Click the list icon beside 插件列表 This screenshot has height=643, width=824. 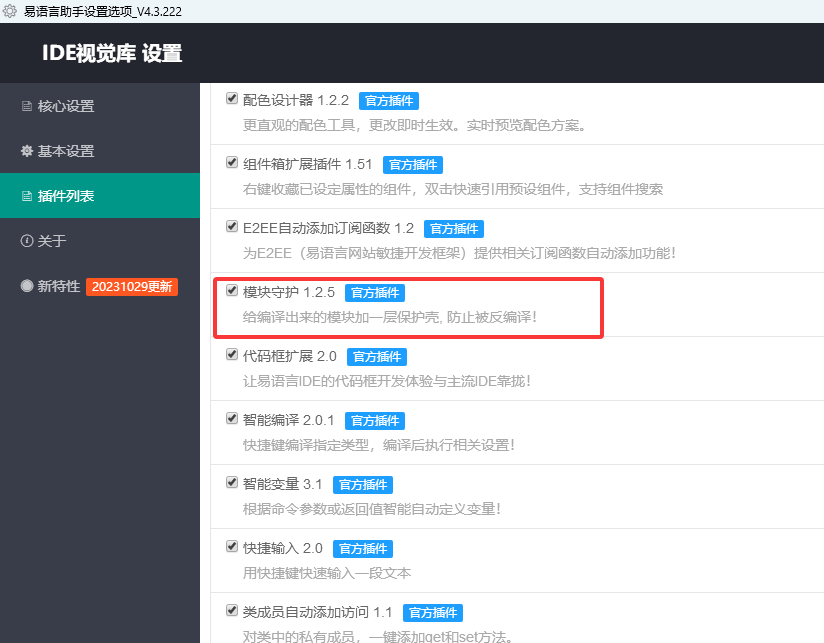(27, 196)
